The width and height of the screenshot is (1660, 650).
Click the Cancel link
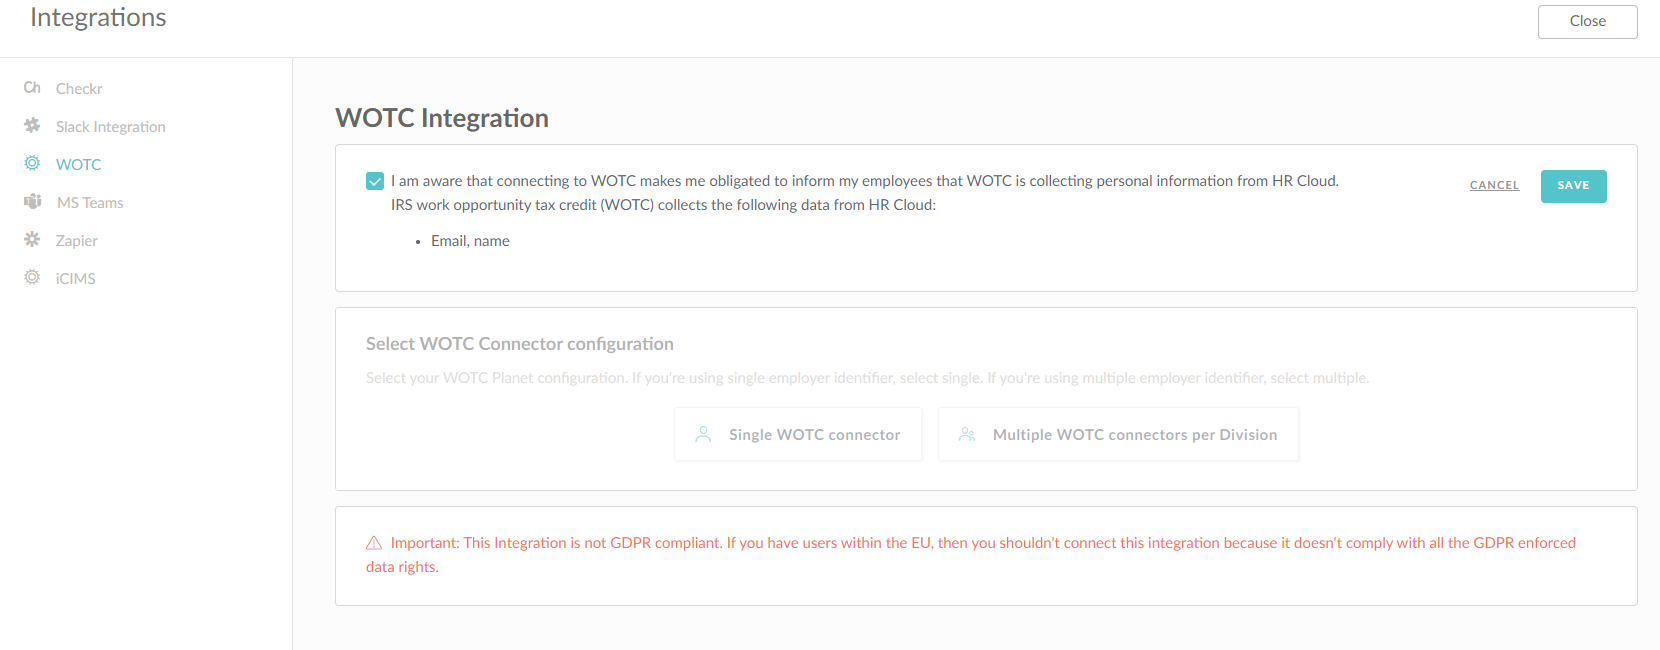(x=1494, y=186)
